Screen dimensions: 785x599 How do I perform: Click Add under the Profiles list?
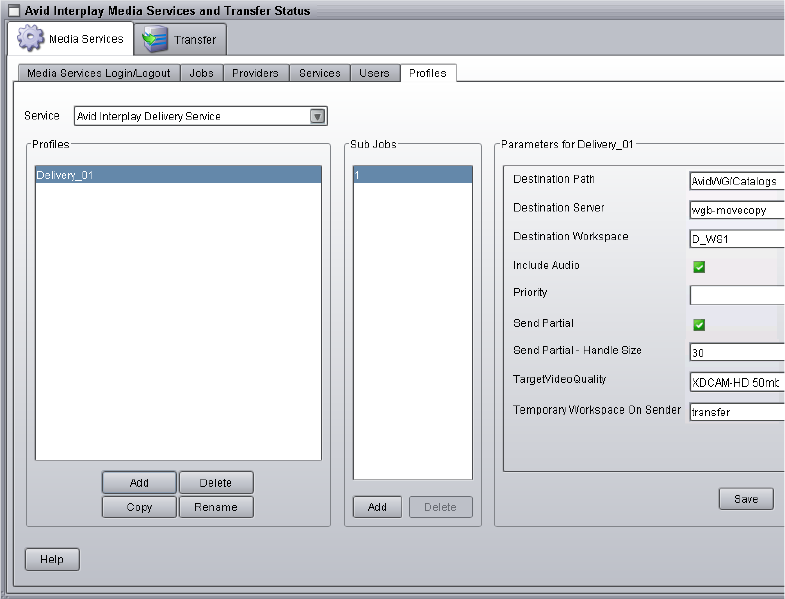coord(139,483)
